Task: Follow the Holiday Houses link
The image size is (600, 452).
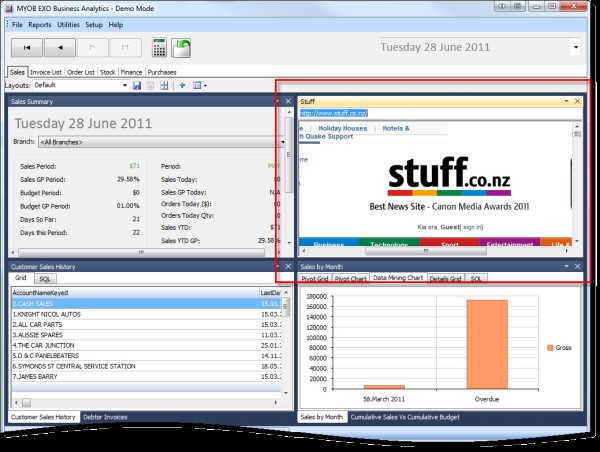Action: point(342,129)
